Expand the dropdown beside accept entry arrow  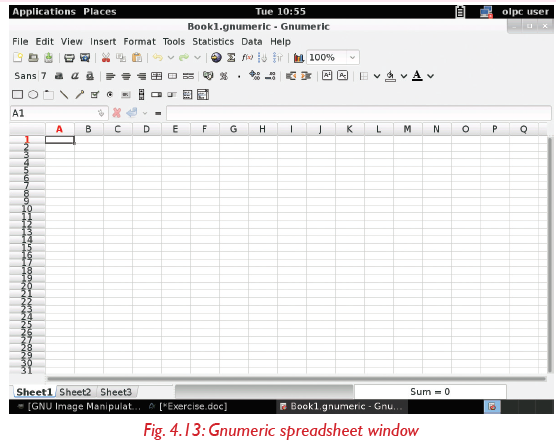pos(145,113)
